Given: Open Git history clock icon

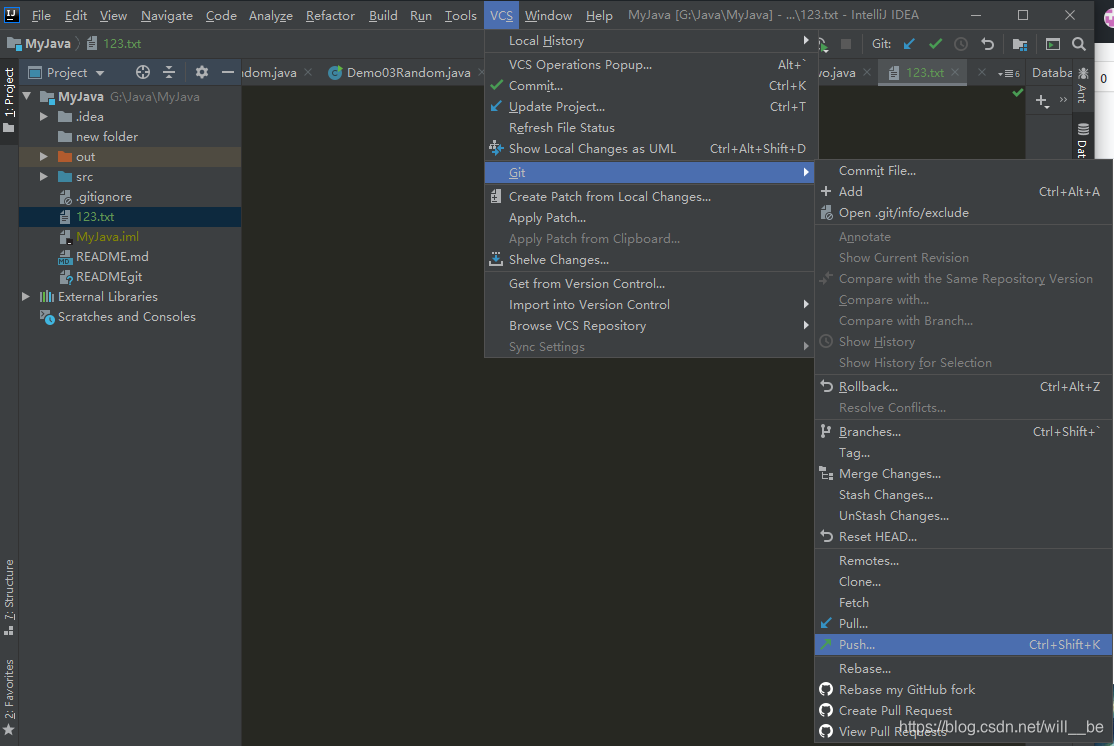Looking at the screenshot, I should click(961, 44).
